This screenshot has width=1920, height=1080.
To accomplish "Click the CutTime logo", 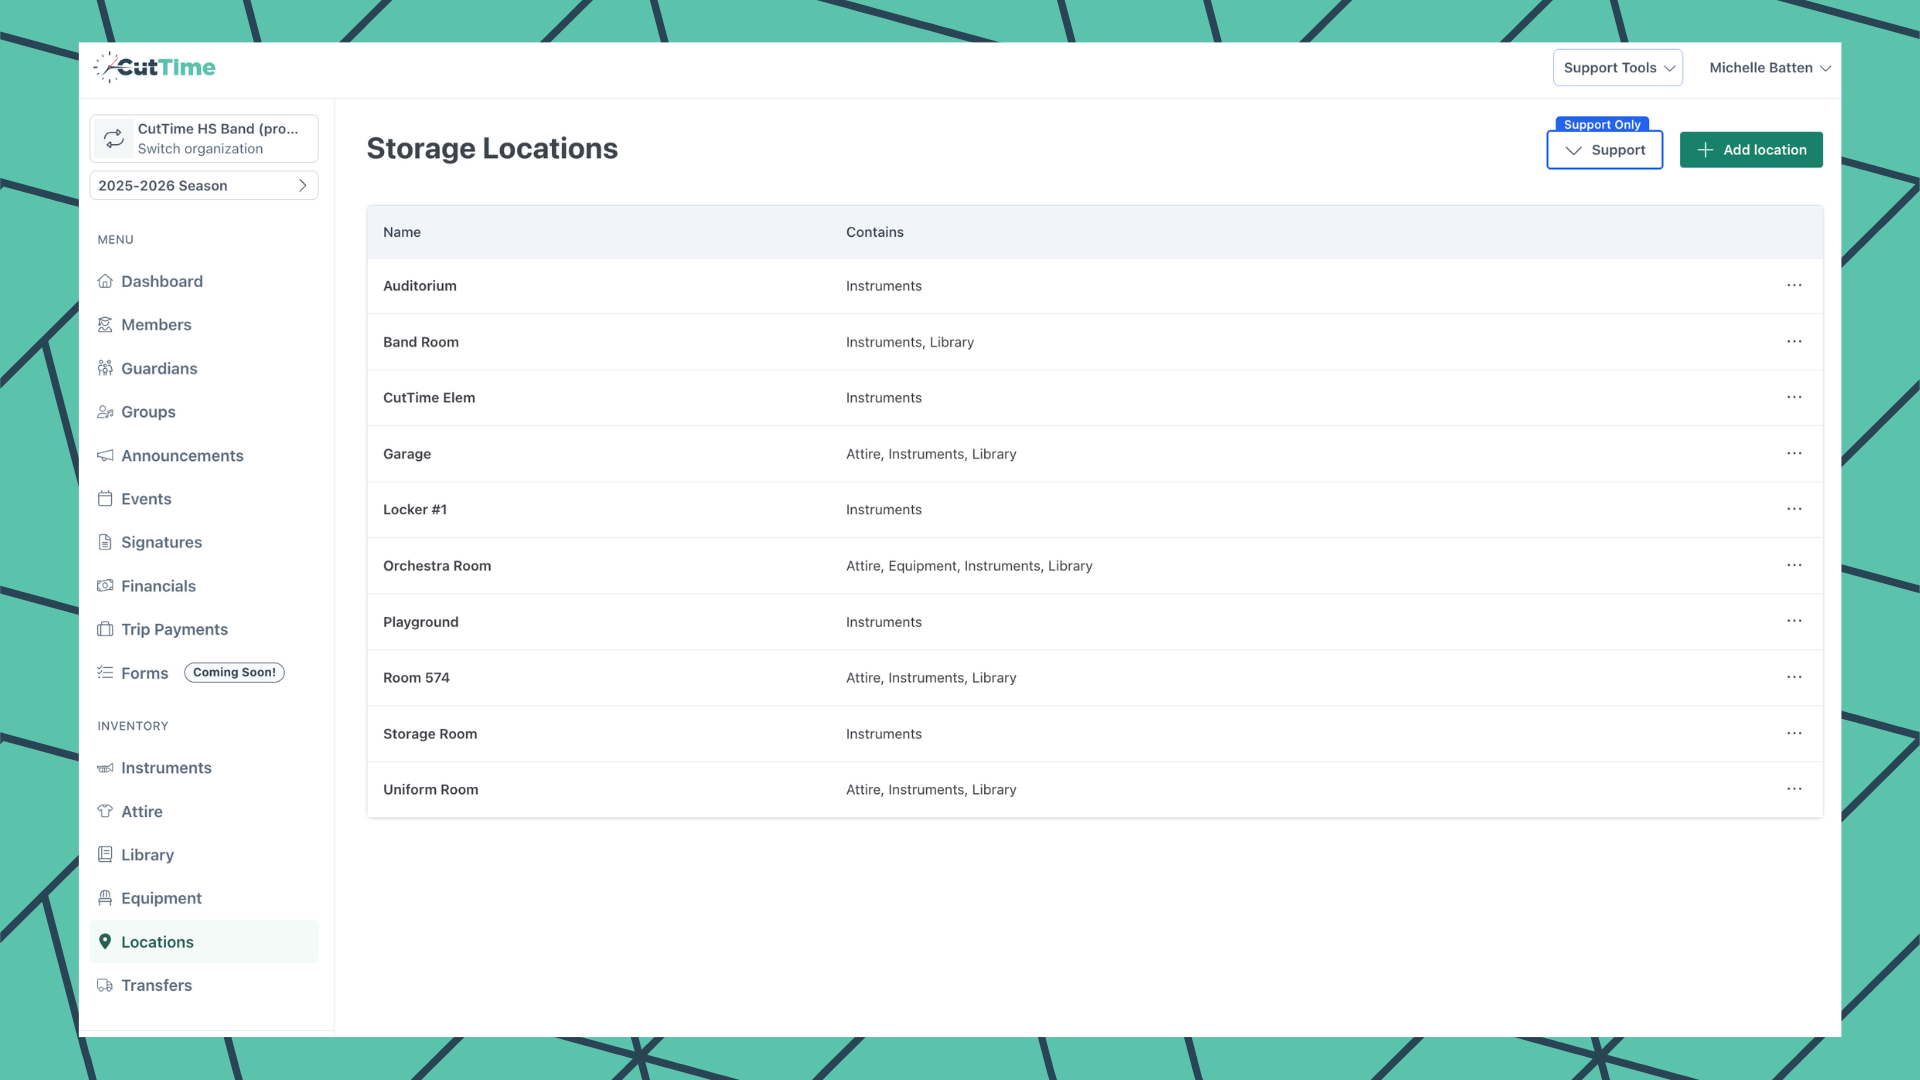I will click(x=154, y=67).
